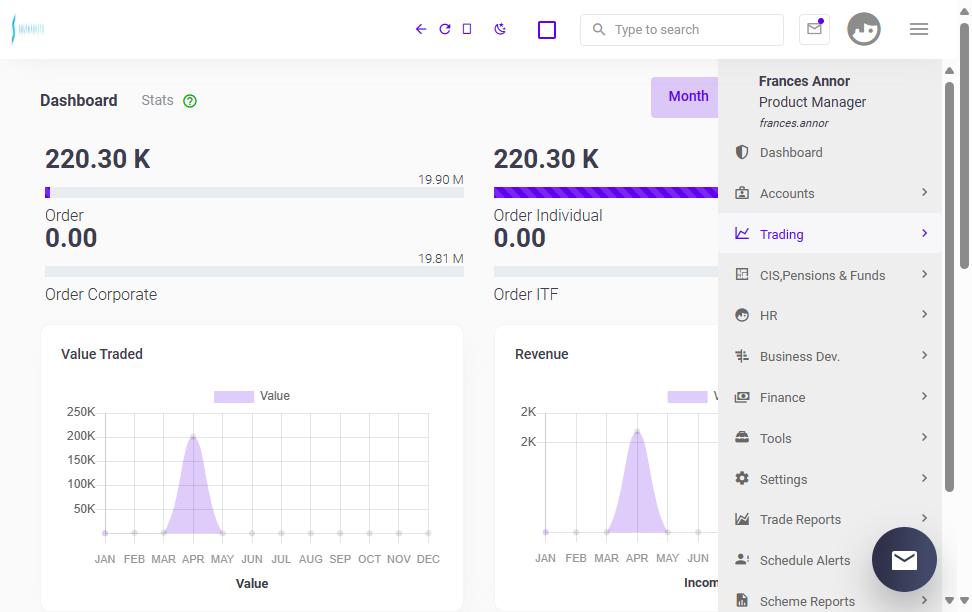Viewport: 972px width, 612px height.
Task: Click the green Stats help icon
Action: click(190, 101)
